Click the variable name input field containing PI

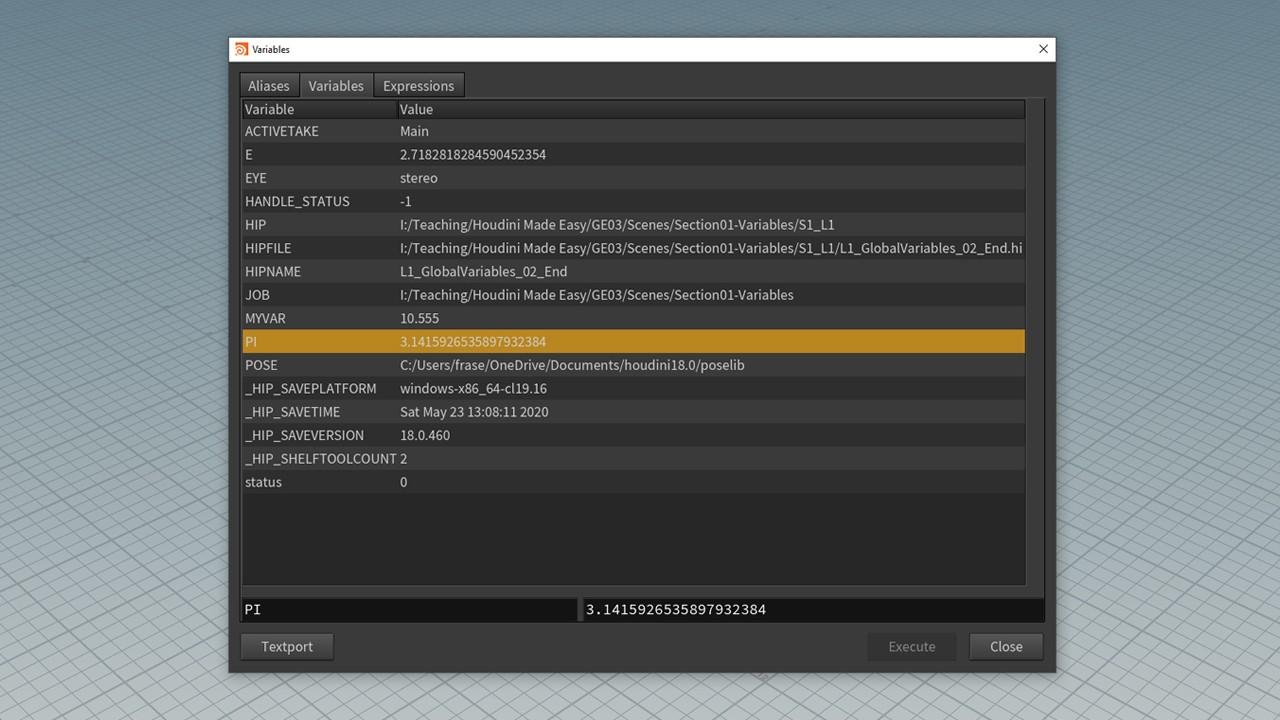[409, 609]
